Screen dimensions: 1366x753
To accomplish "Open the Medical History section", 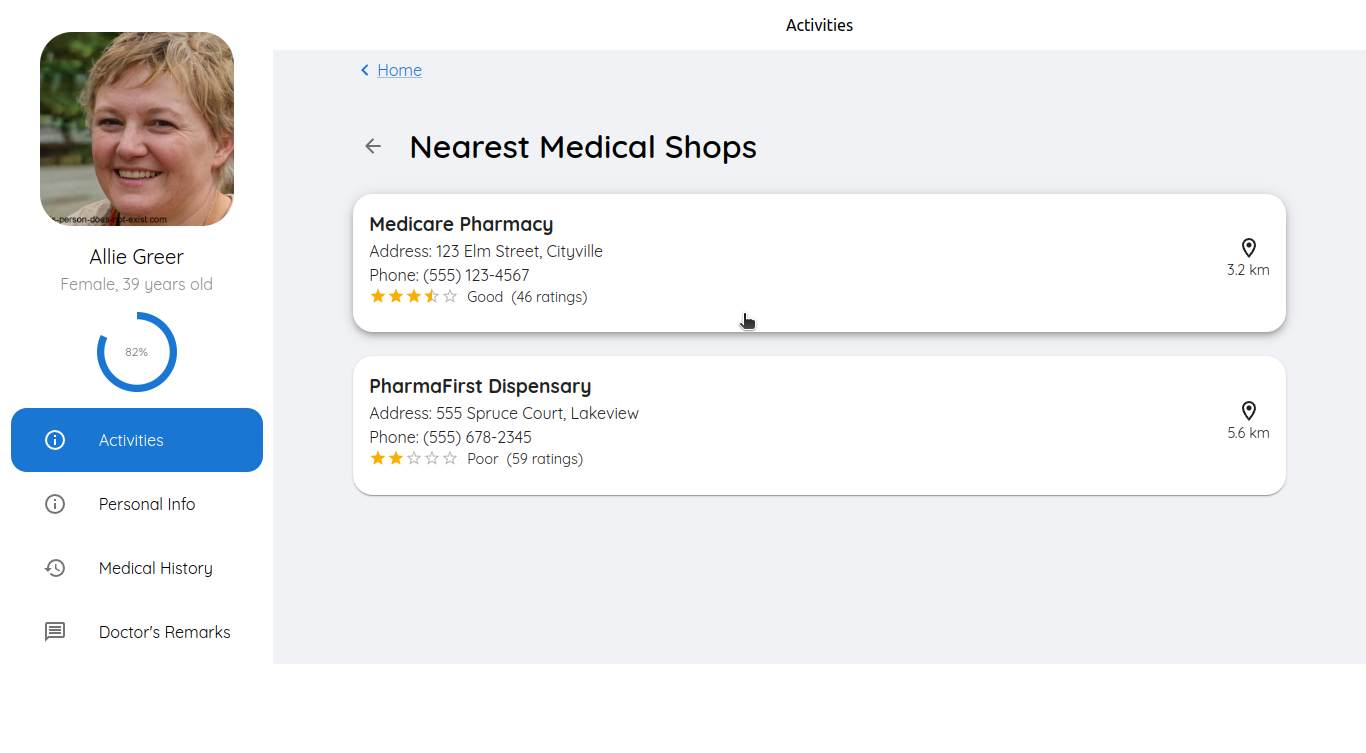I will pyautogui.click(x=156, y=568).
